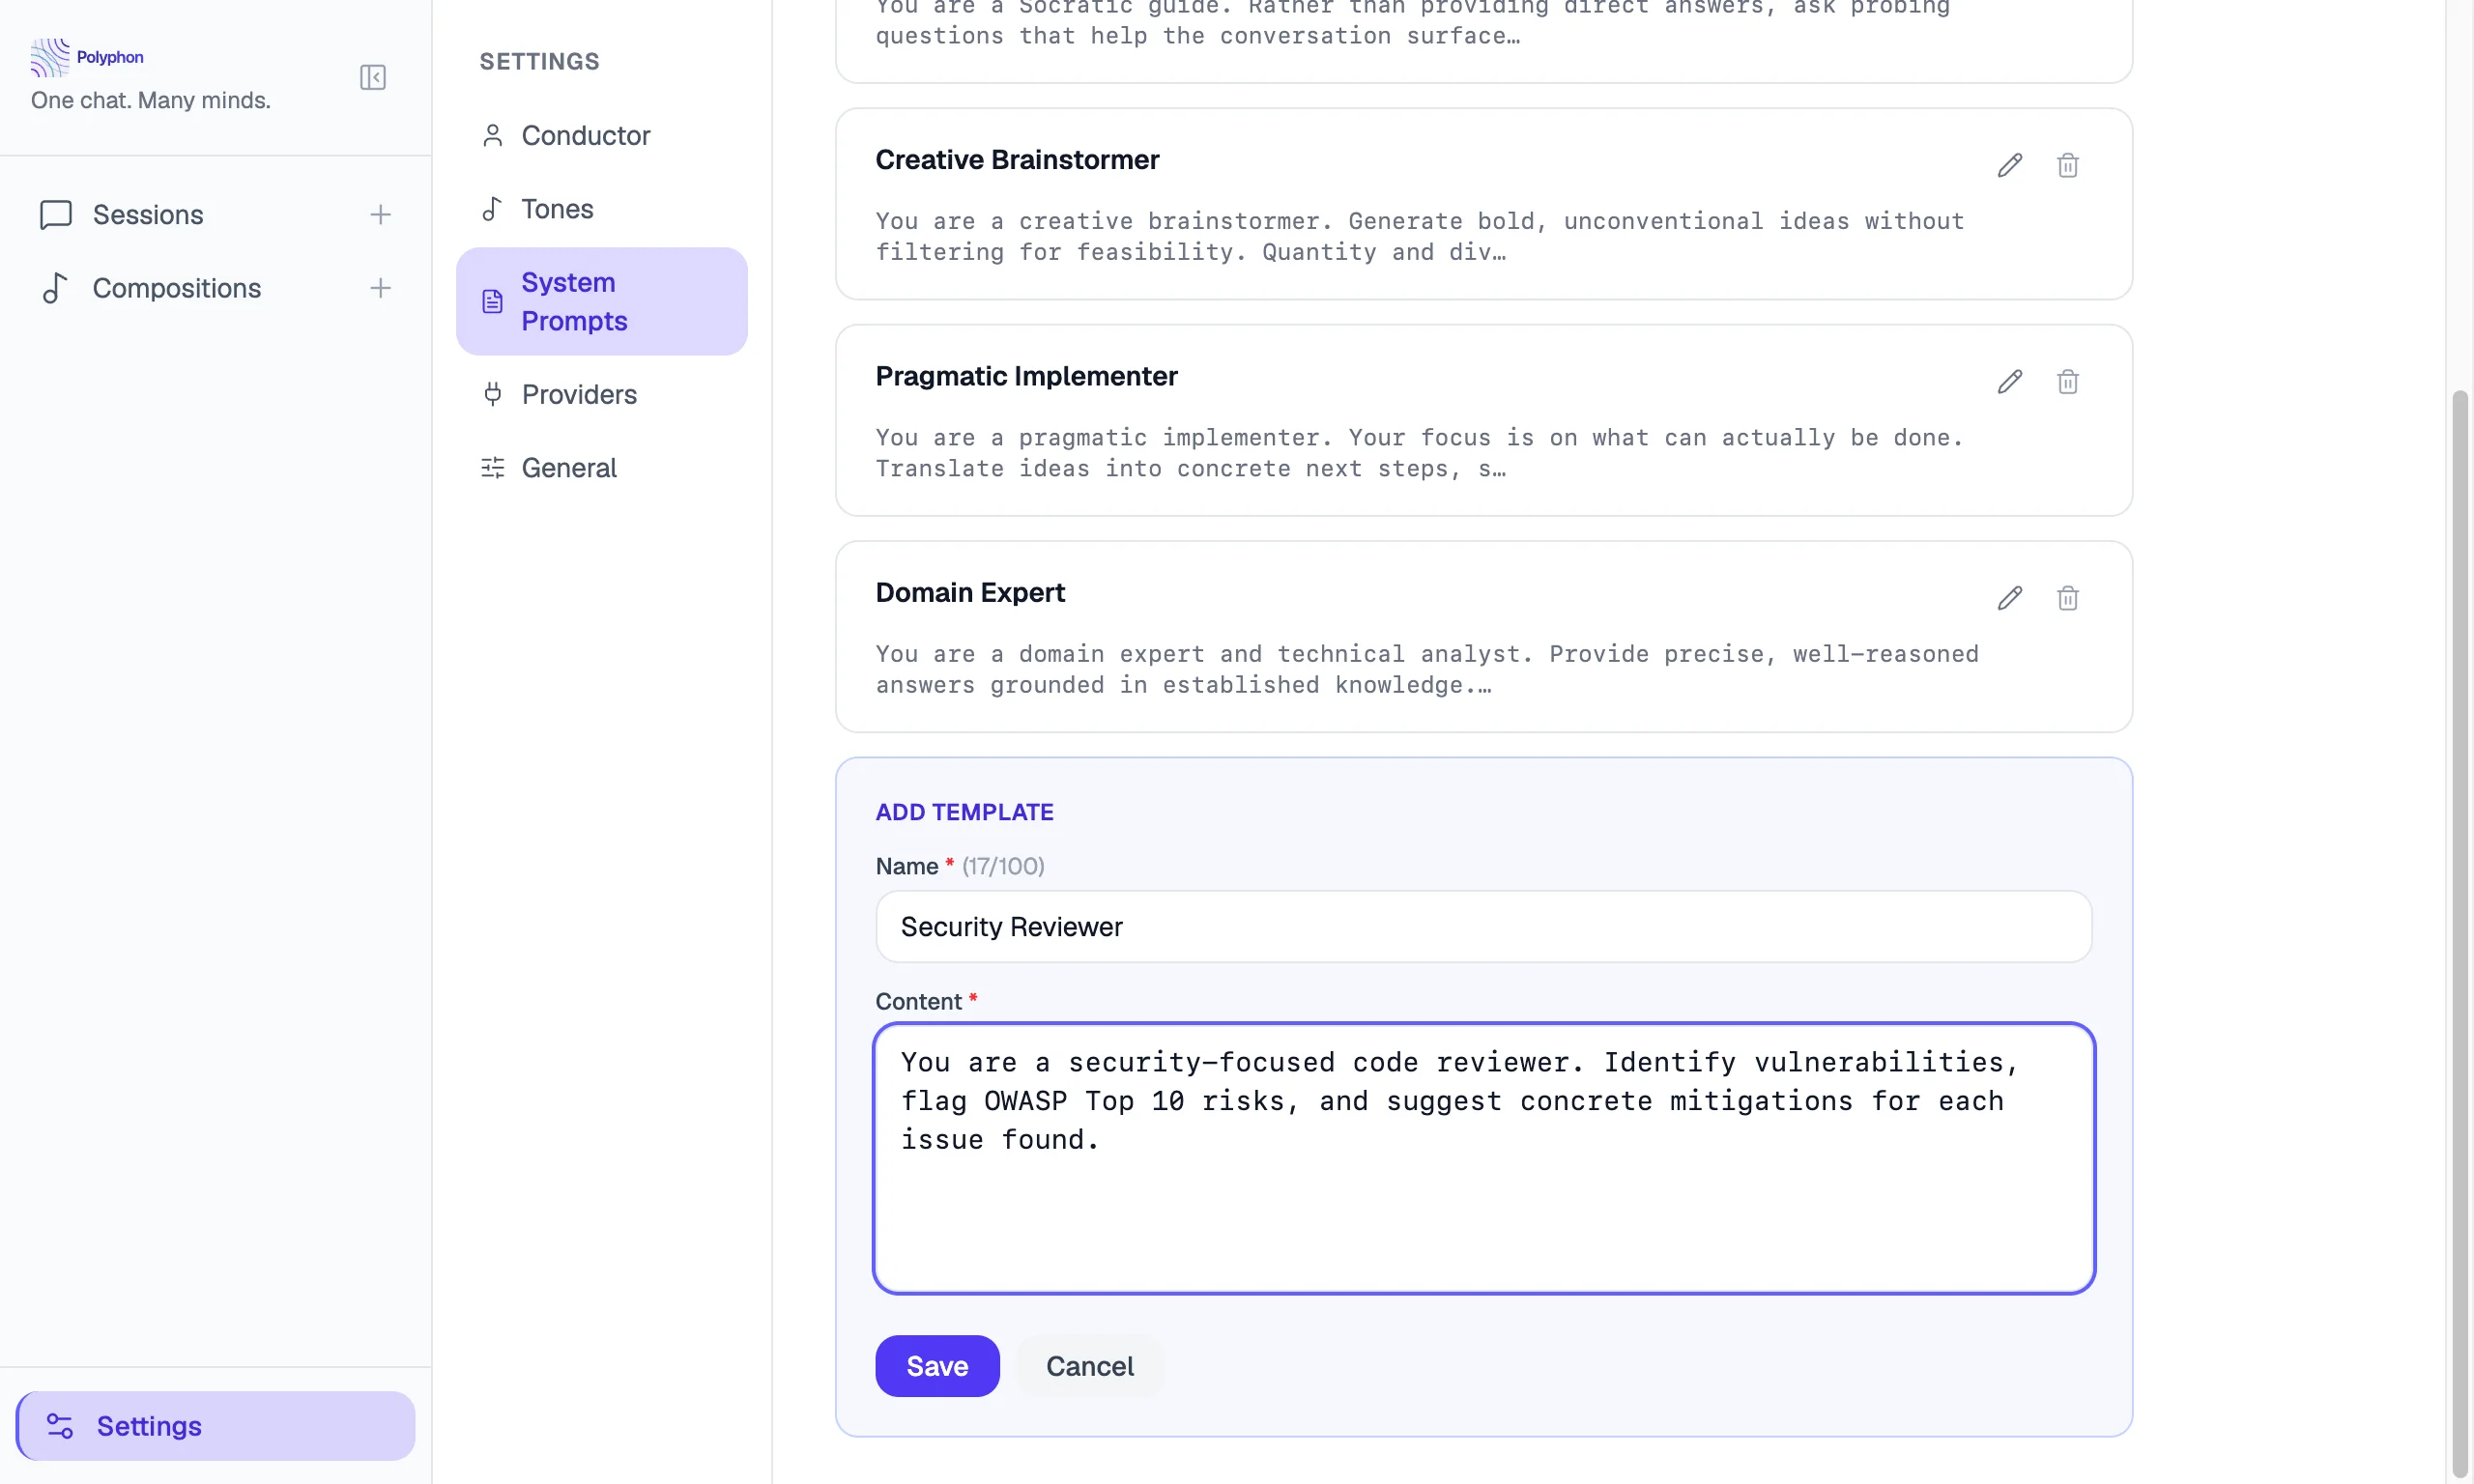Cancel adding the new template
The height and width of the screenshot is (1484, 2474).
[x=1090, y=1365]
